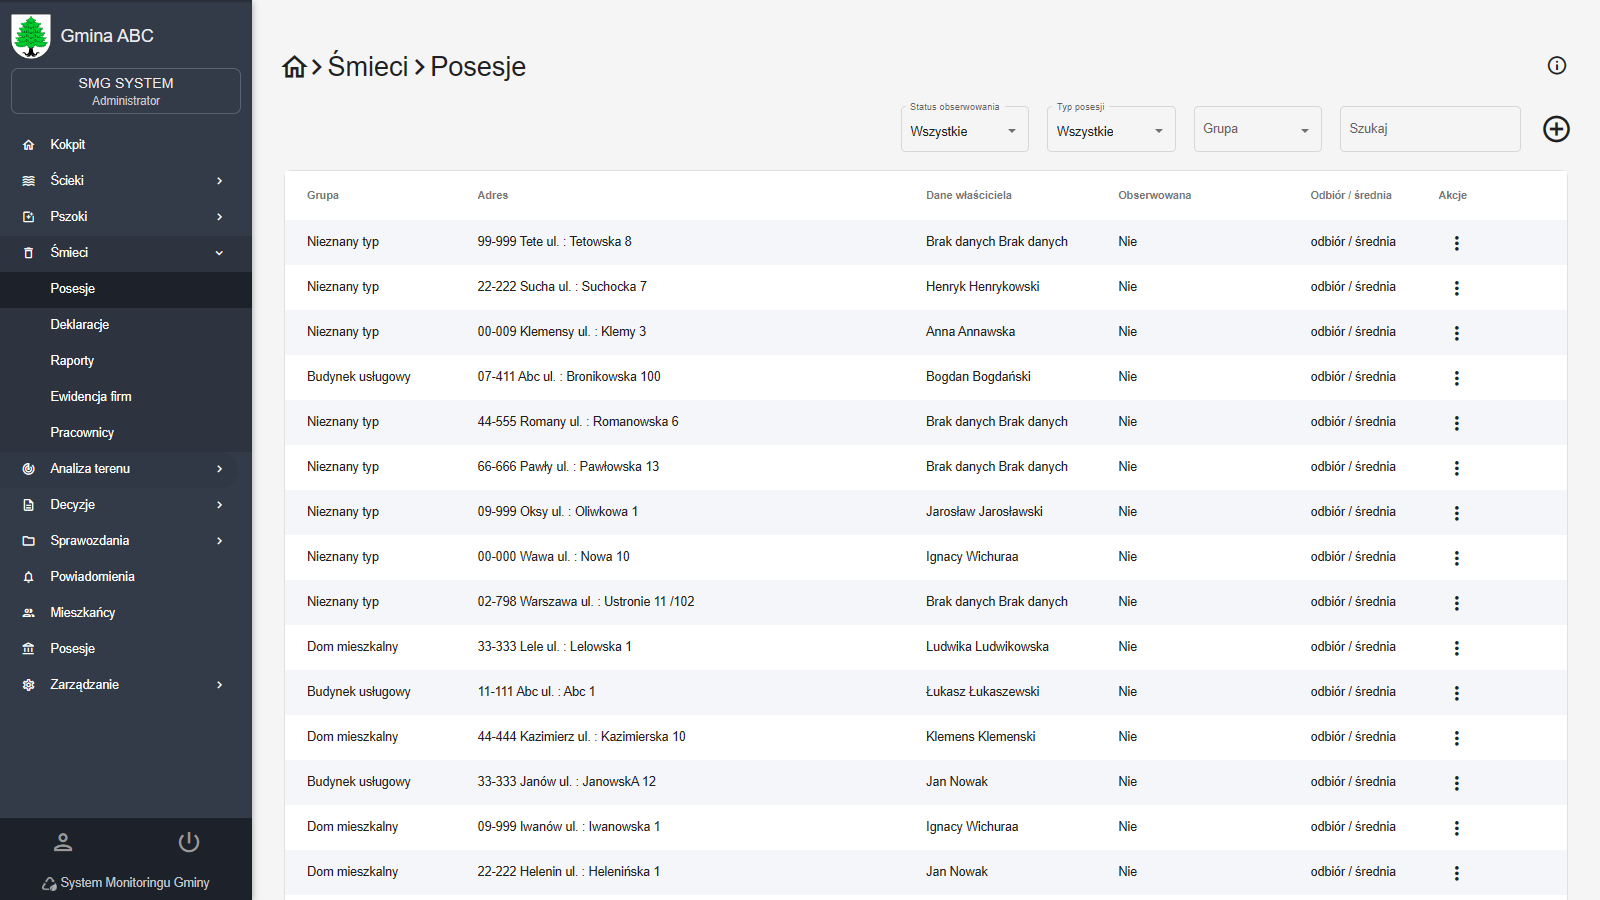The height and width of the screenshot is (900, 1600).
Task: Open actions menu for Bogdan Bogdański row
Action: click(x=1456, y=378)
